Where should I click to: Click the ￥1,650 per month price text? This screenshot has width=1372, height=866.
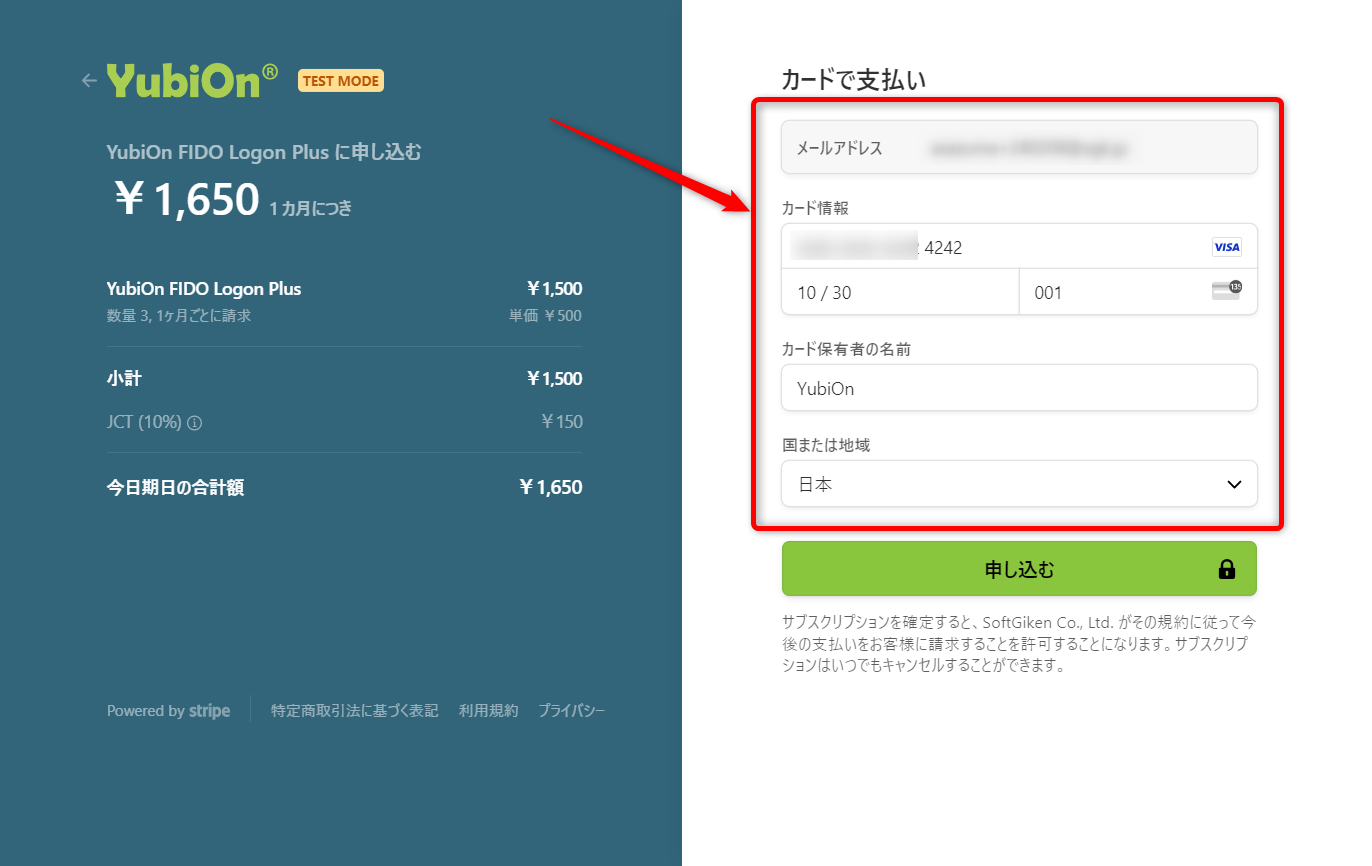tap(233, 200)
